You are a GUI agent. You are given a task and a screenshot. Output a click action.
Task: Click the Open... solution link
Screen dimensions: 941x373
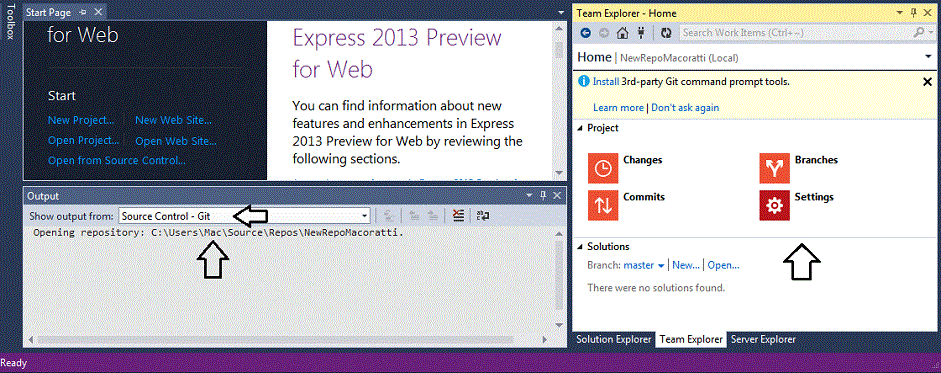(x=723, y=265)
